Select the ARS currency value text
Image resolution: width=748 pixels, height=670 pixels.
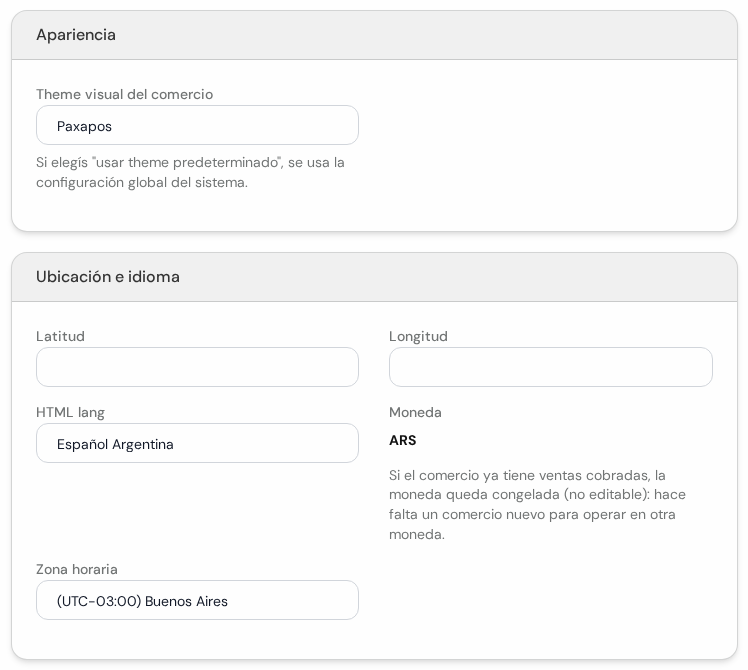click(x=403, y=440)
